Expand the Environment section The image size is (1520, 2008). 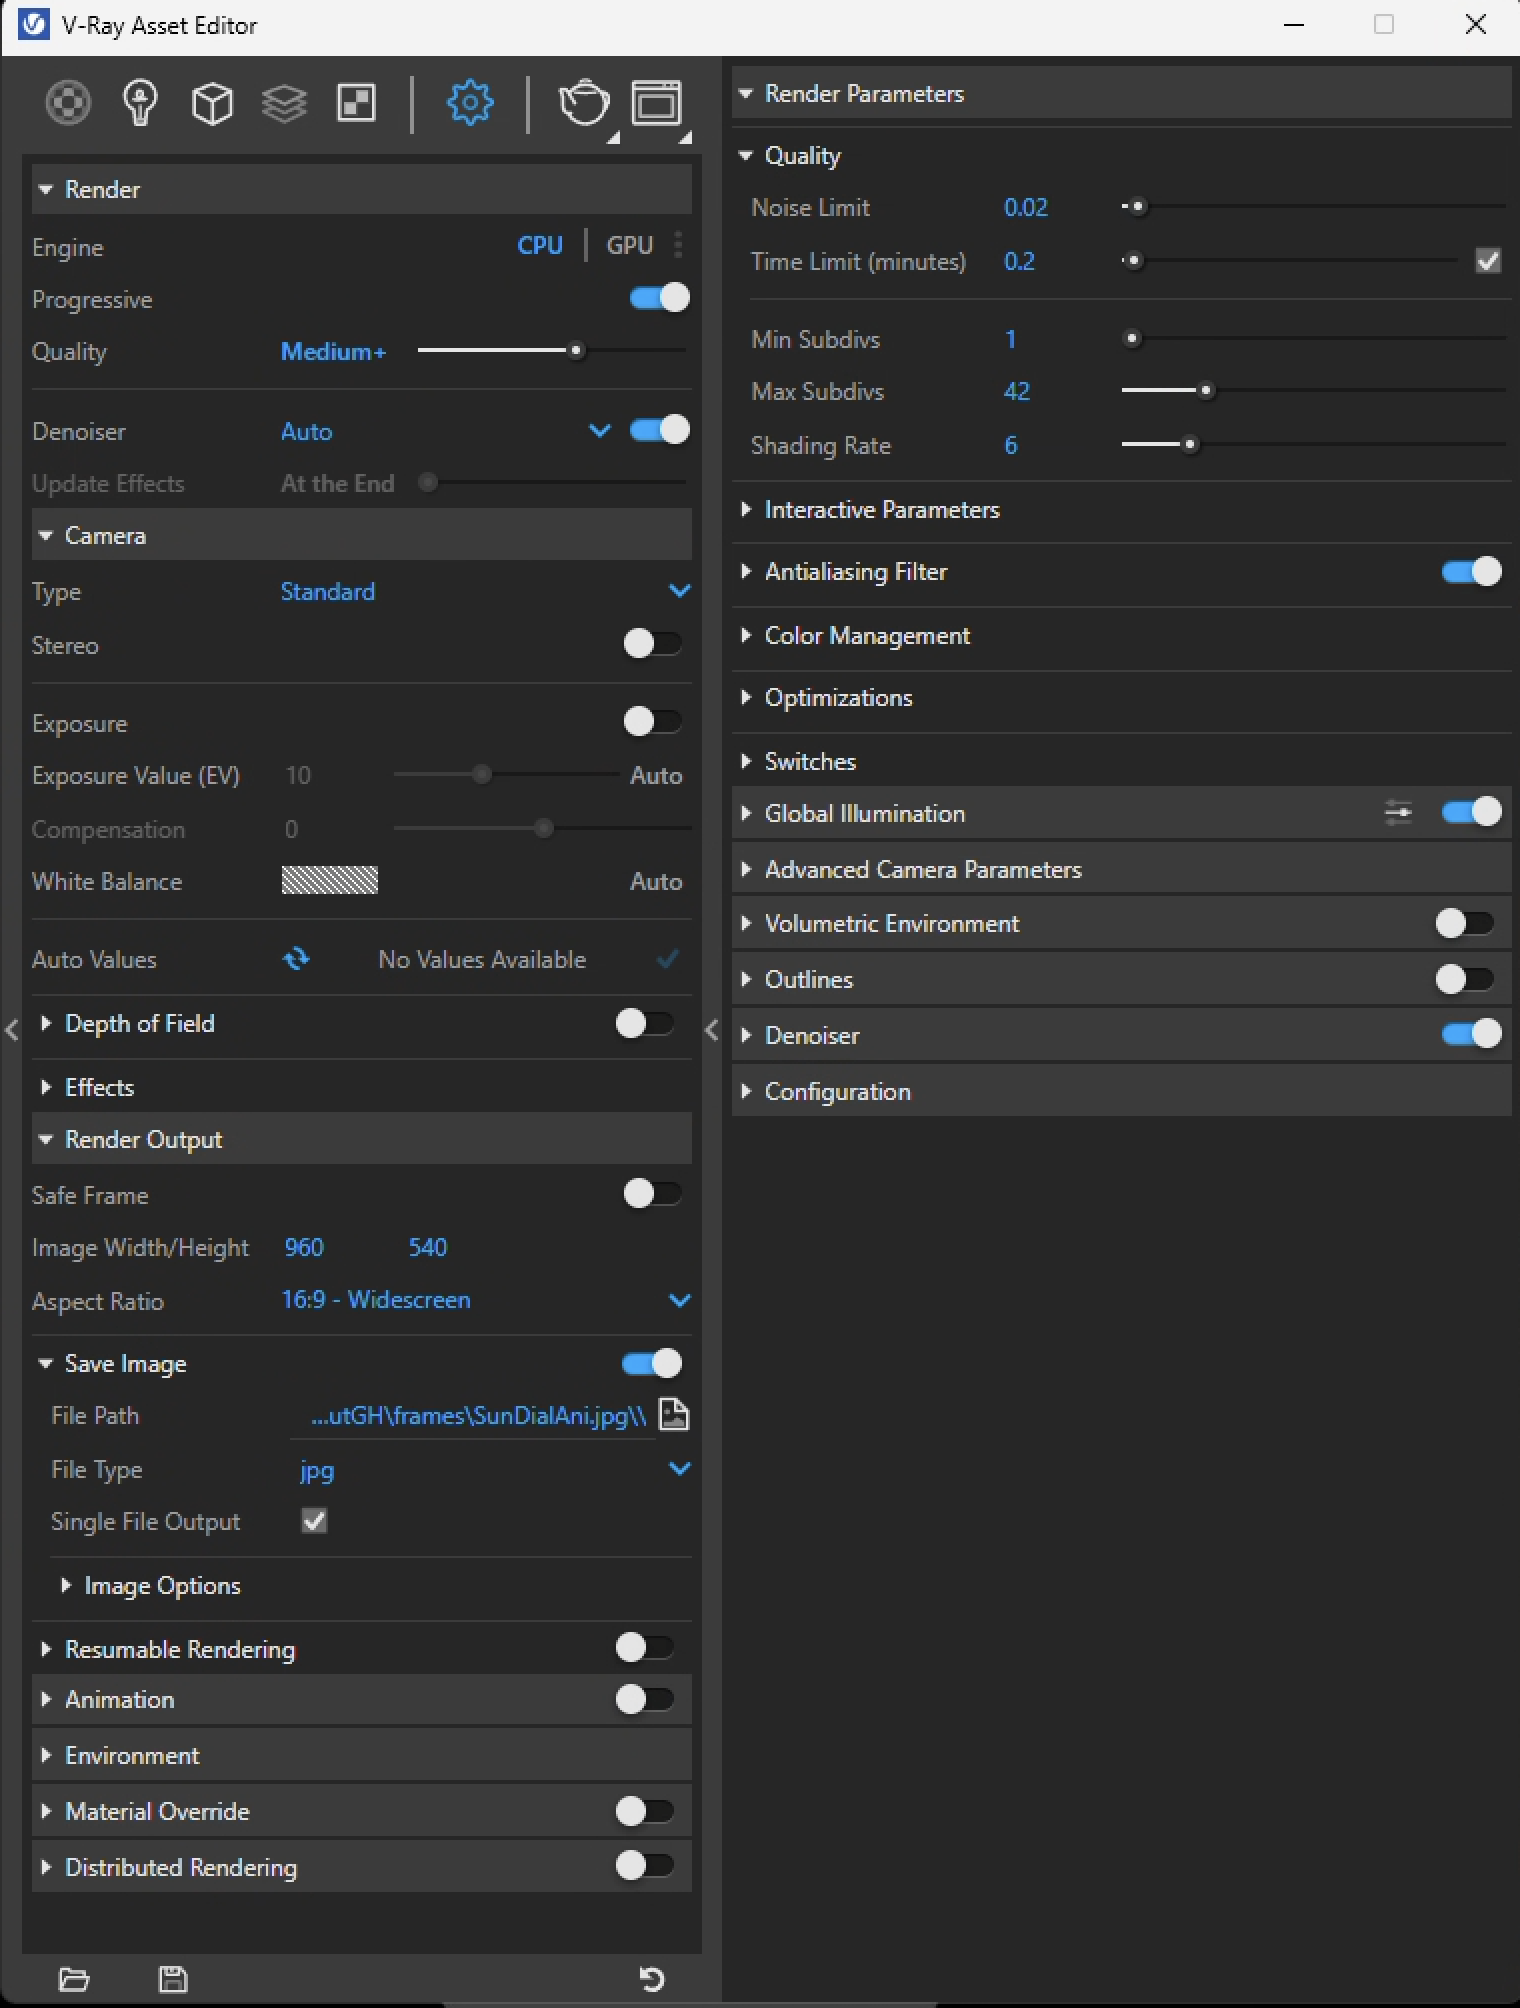(132, 1755)
